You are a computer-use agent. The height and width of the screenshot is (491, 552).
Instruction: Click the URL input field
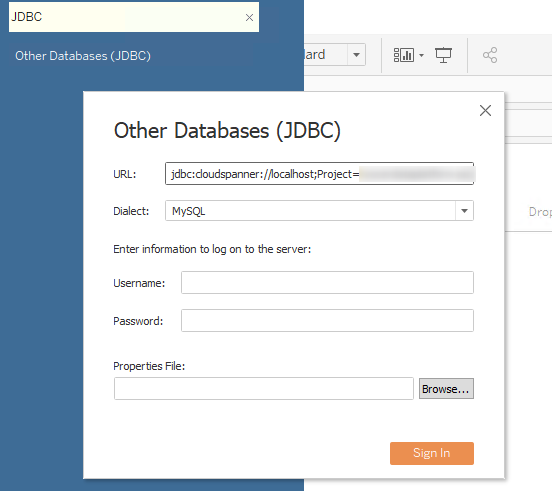point(319,174)
